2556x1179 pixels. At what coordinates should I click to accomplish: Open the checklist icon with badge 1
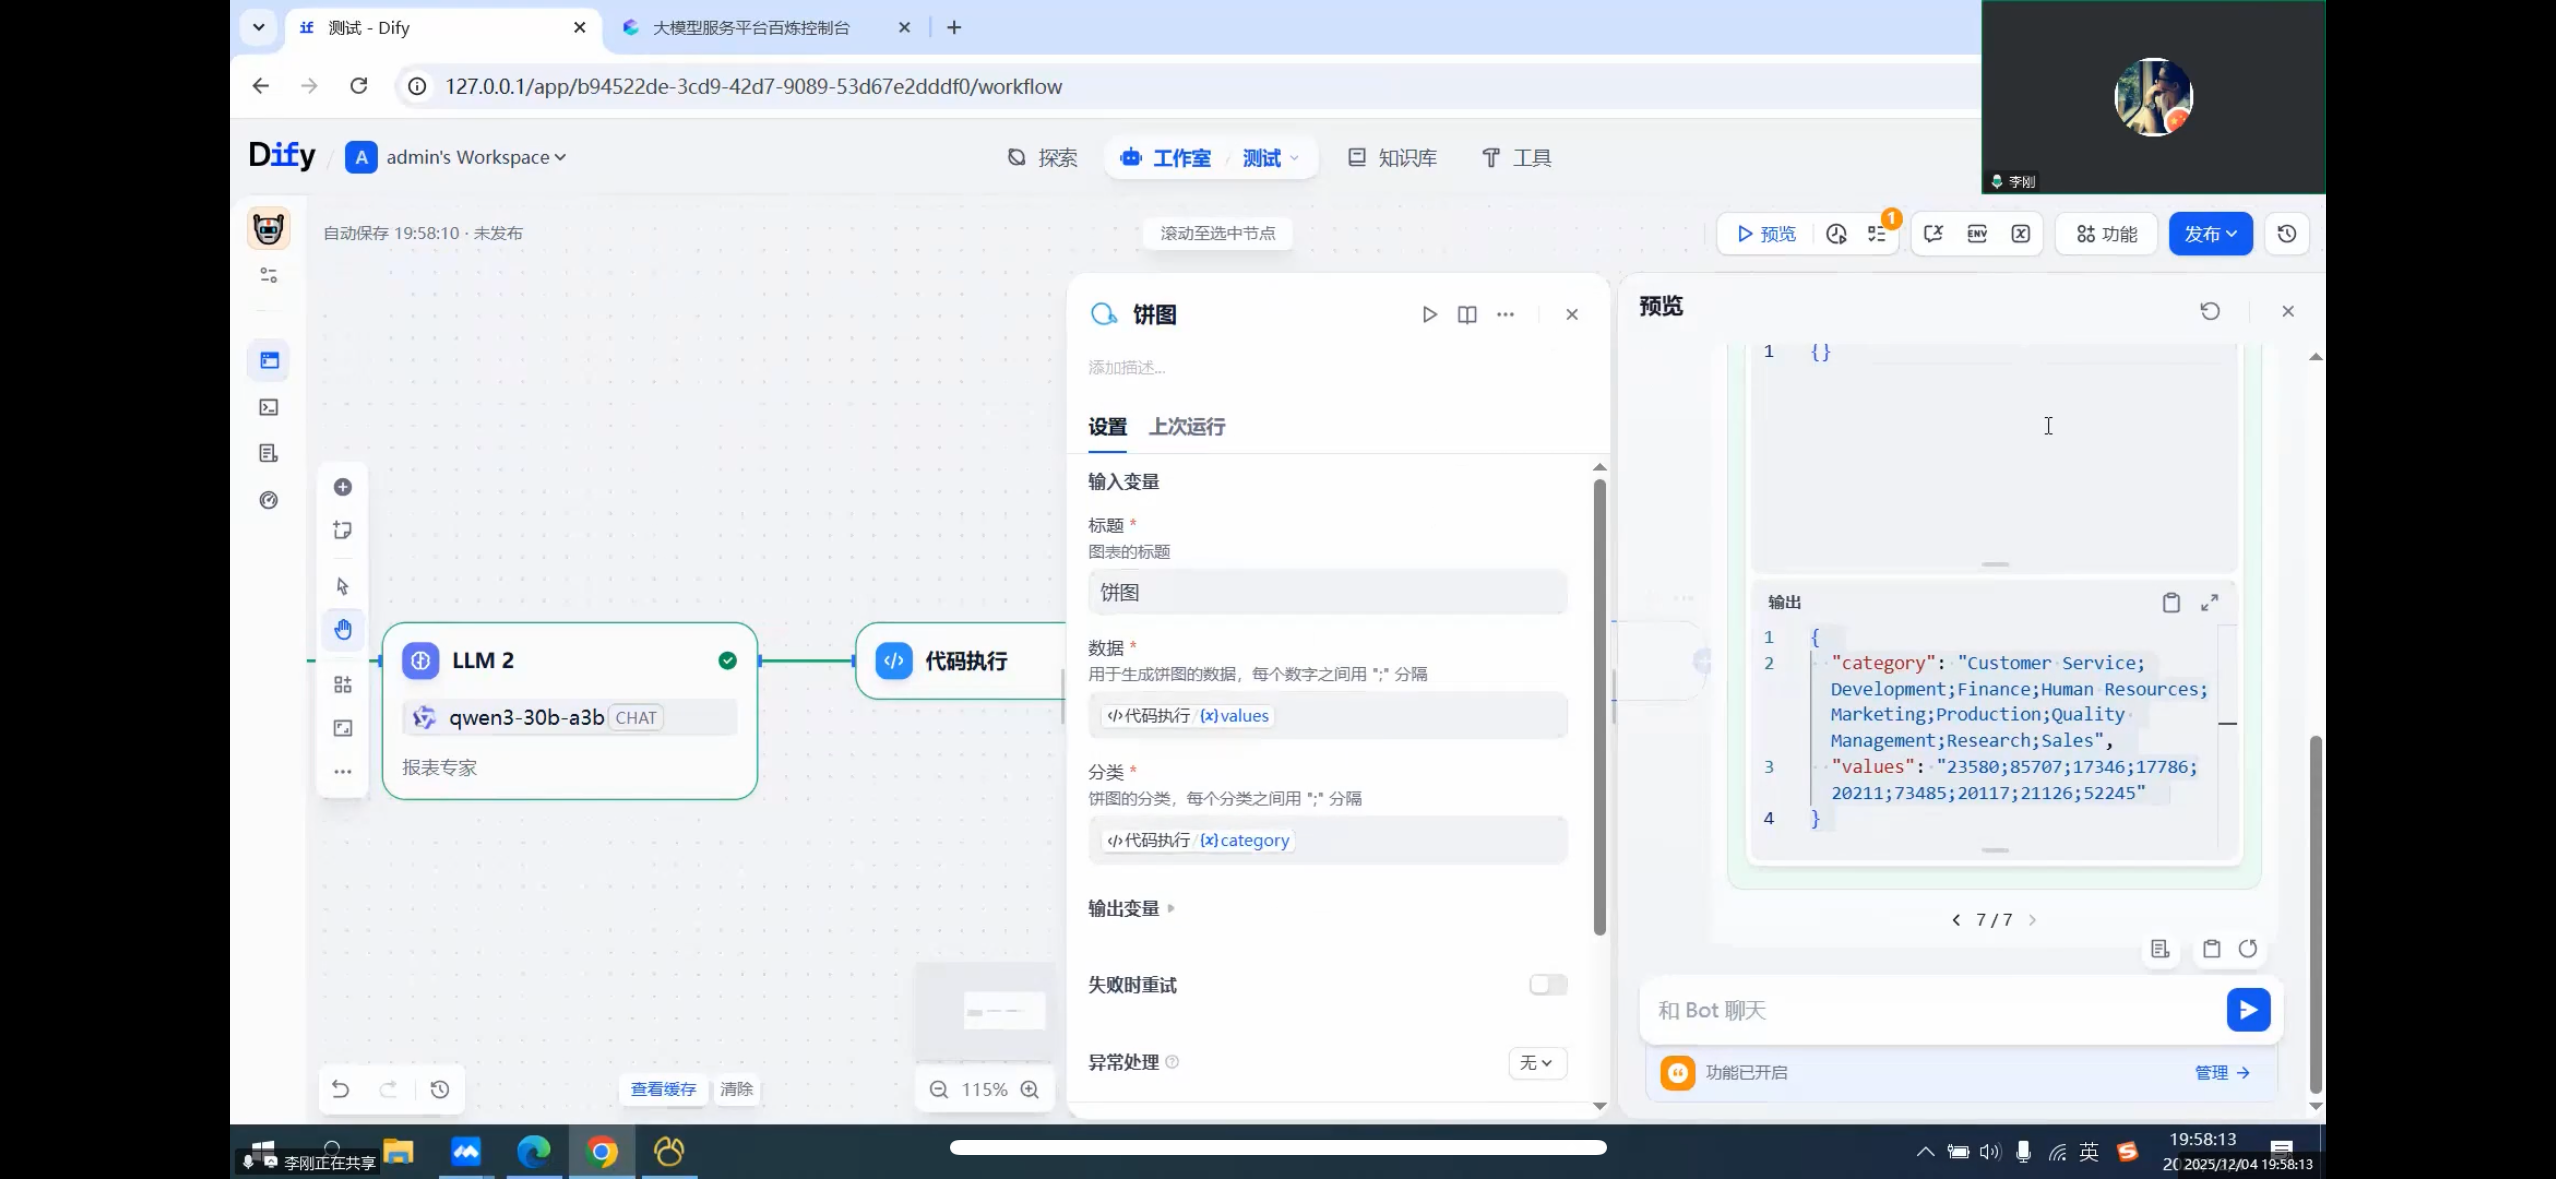(1877, 233)
